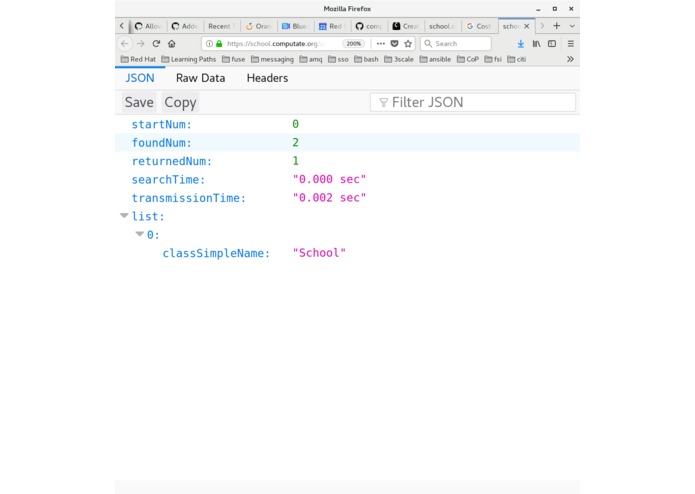Save the JSON with Save button
Viewport: 695px width, 494px height.
click(139, 102)
